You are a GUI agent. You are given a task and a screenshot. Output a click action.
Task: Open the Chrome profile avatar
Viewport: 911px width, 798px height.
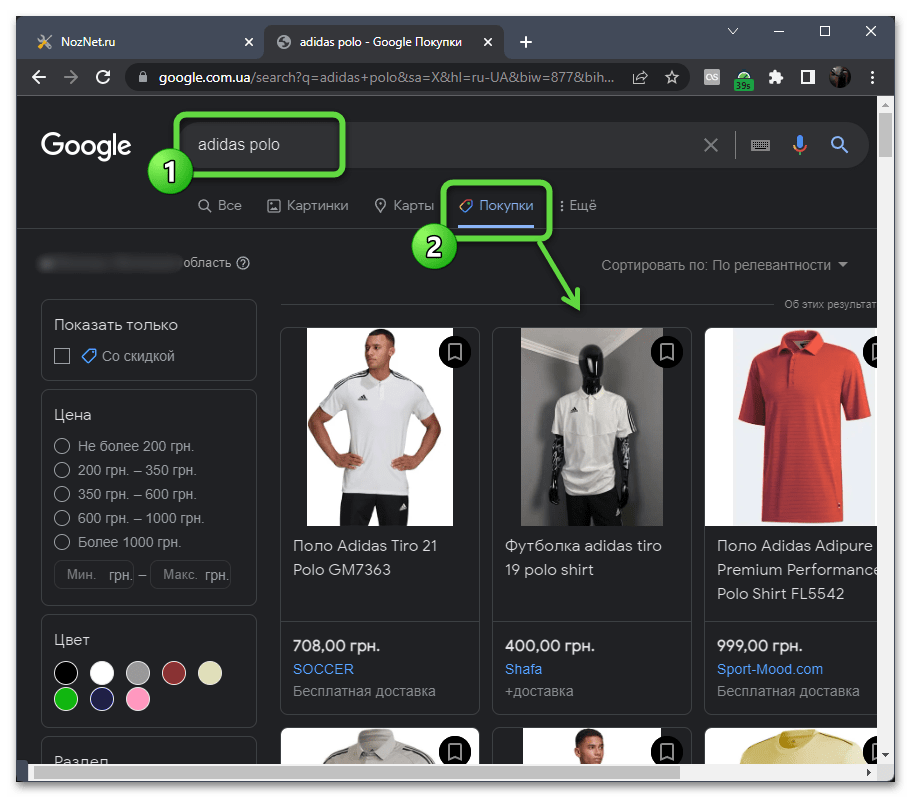pyautogui.click(x=840, y=77)
